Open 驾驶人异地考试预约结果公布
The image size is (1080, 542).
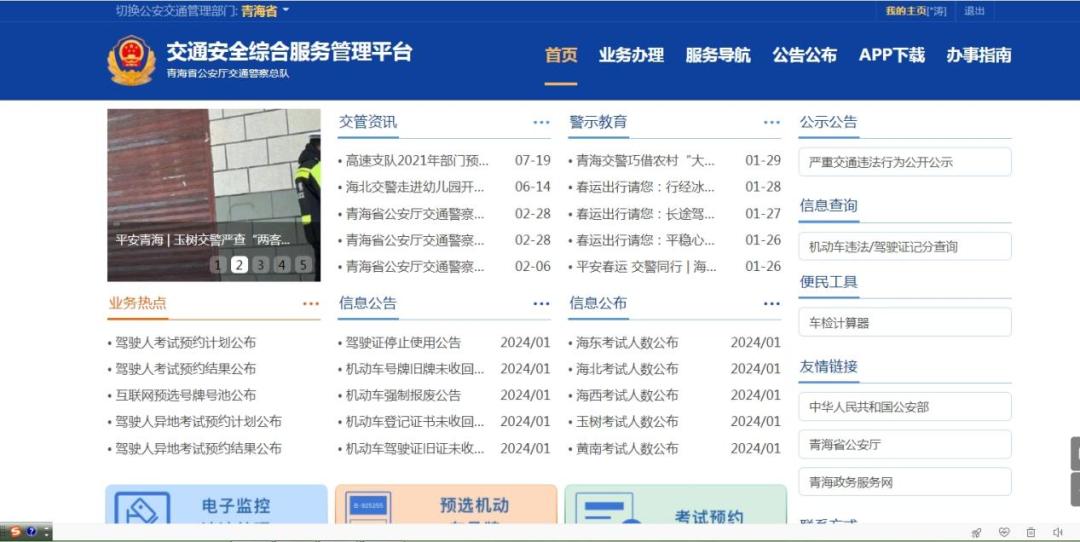(198, 449)
